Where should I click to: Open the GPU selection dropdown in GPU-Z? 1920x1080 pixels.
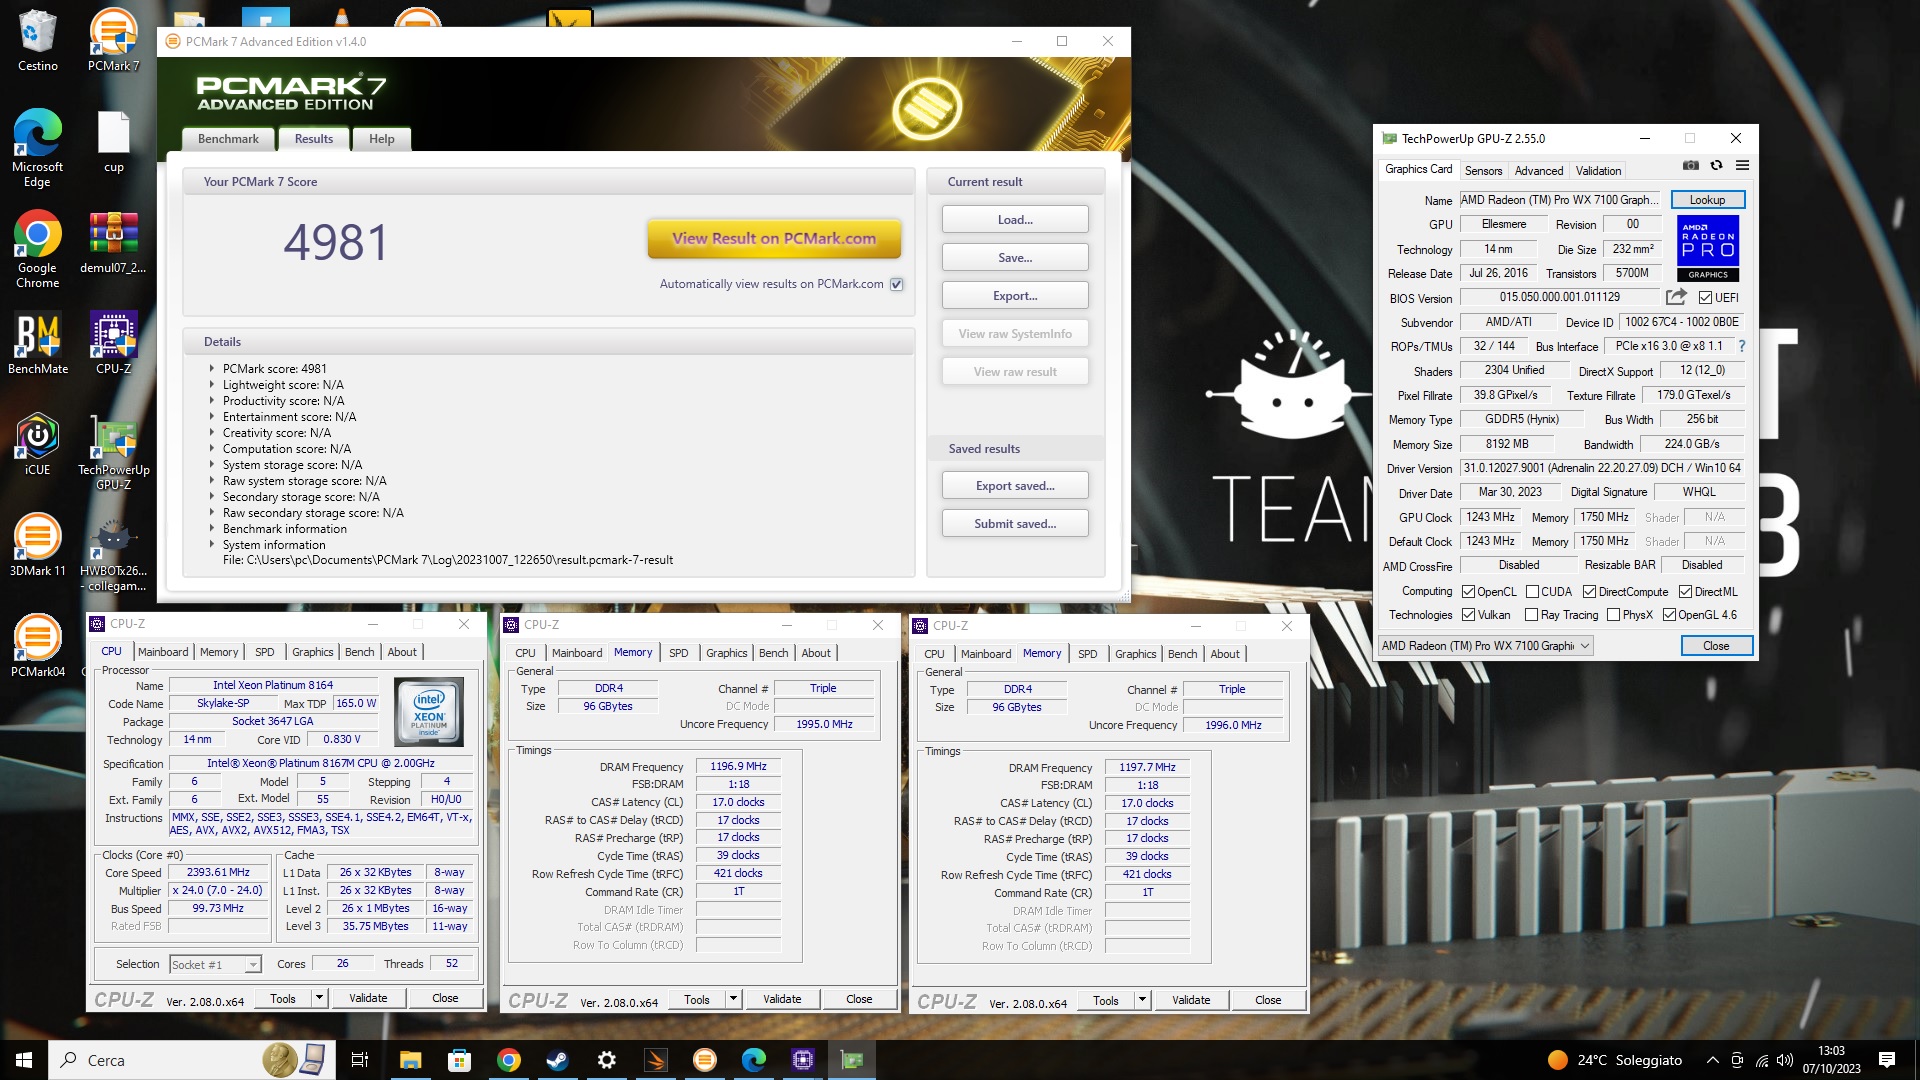[x=1485, y=646]
